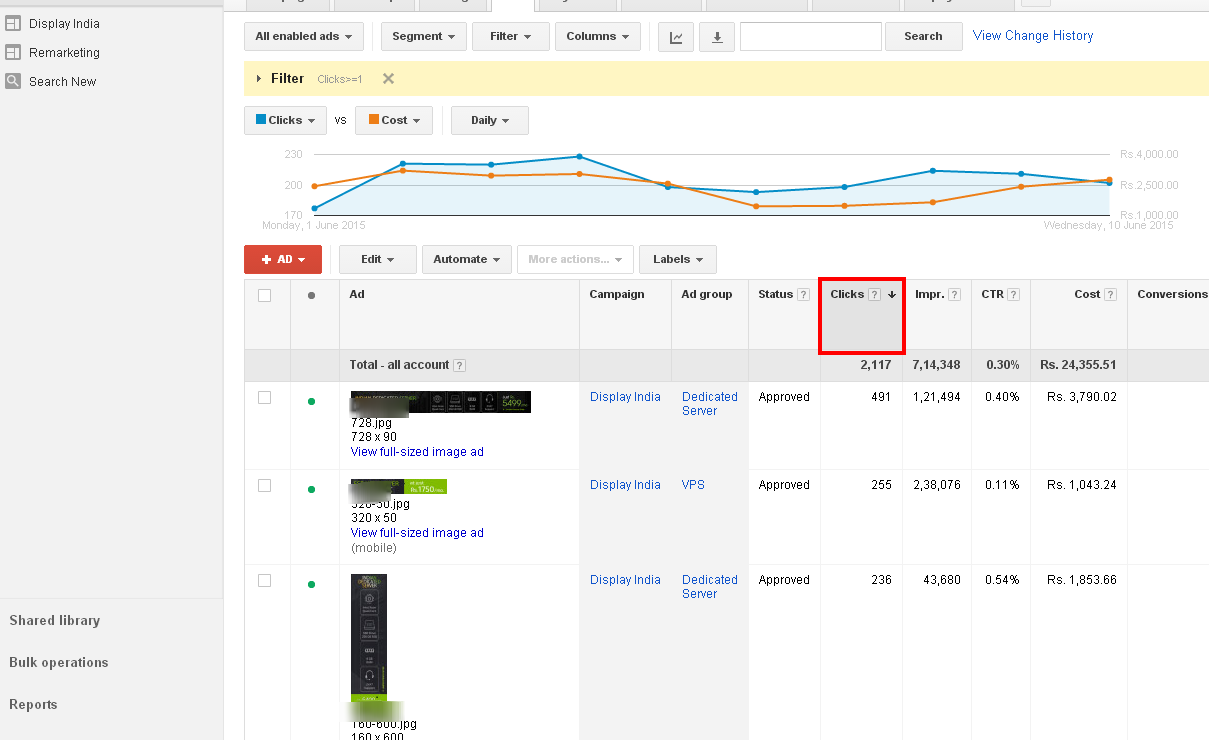The height and width of the screenshot is (740, 1209).
Task: Click the 0.54% CTR cell
Action: tap(1000, 580)
